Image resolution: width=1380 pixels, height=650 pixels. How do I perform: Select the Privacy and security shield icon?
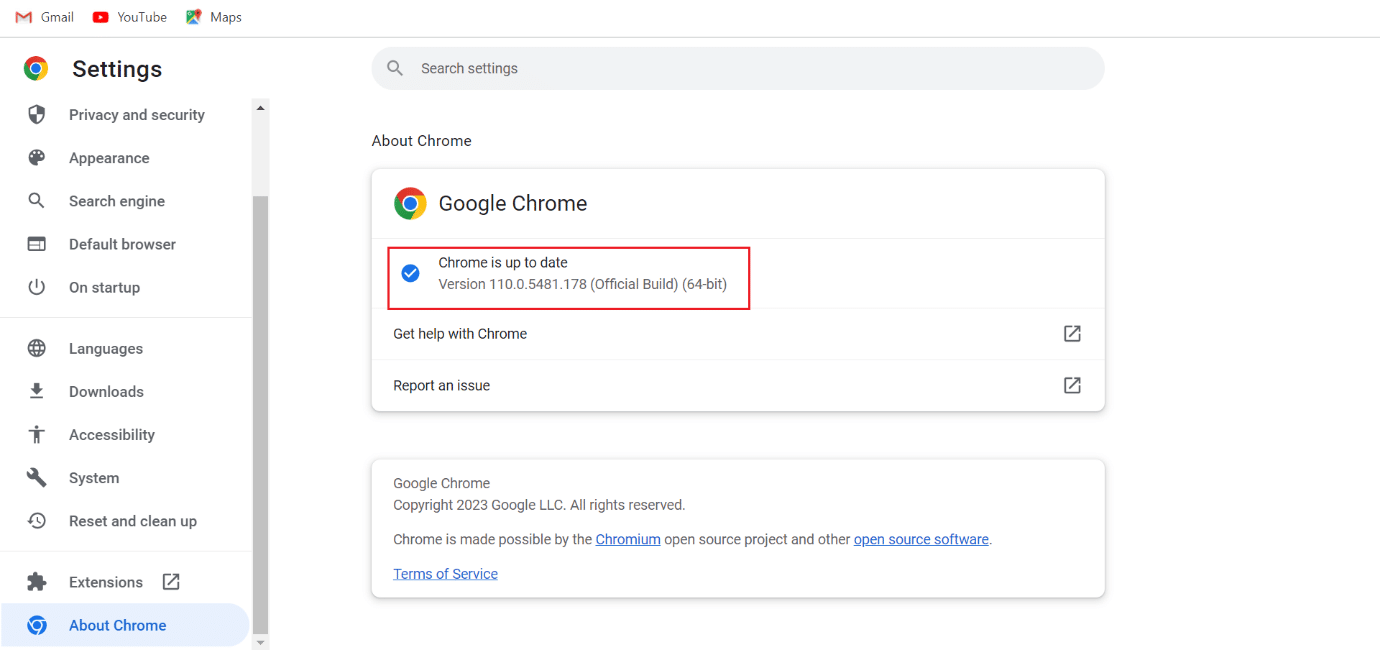(37, 114)
